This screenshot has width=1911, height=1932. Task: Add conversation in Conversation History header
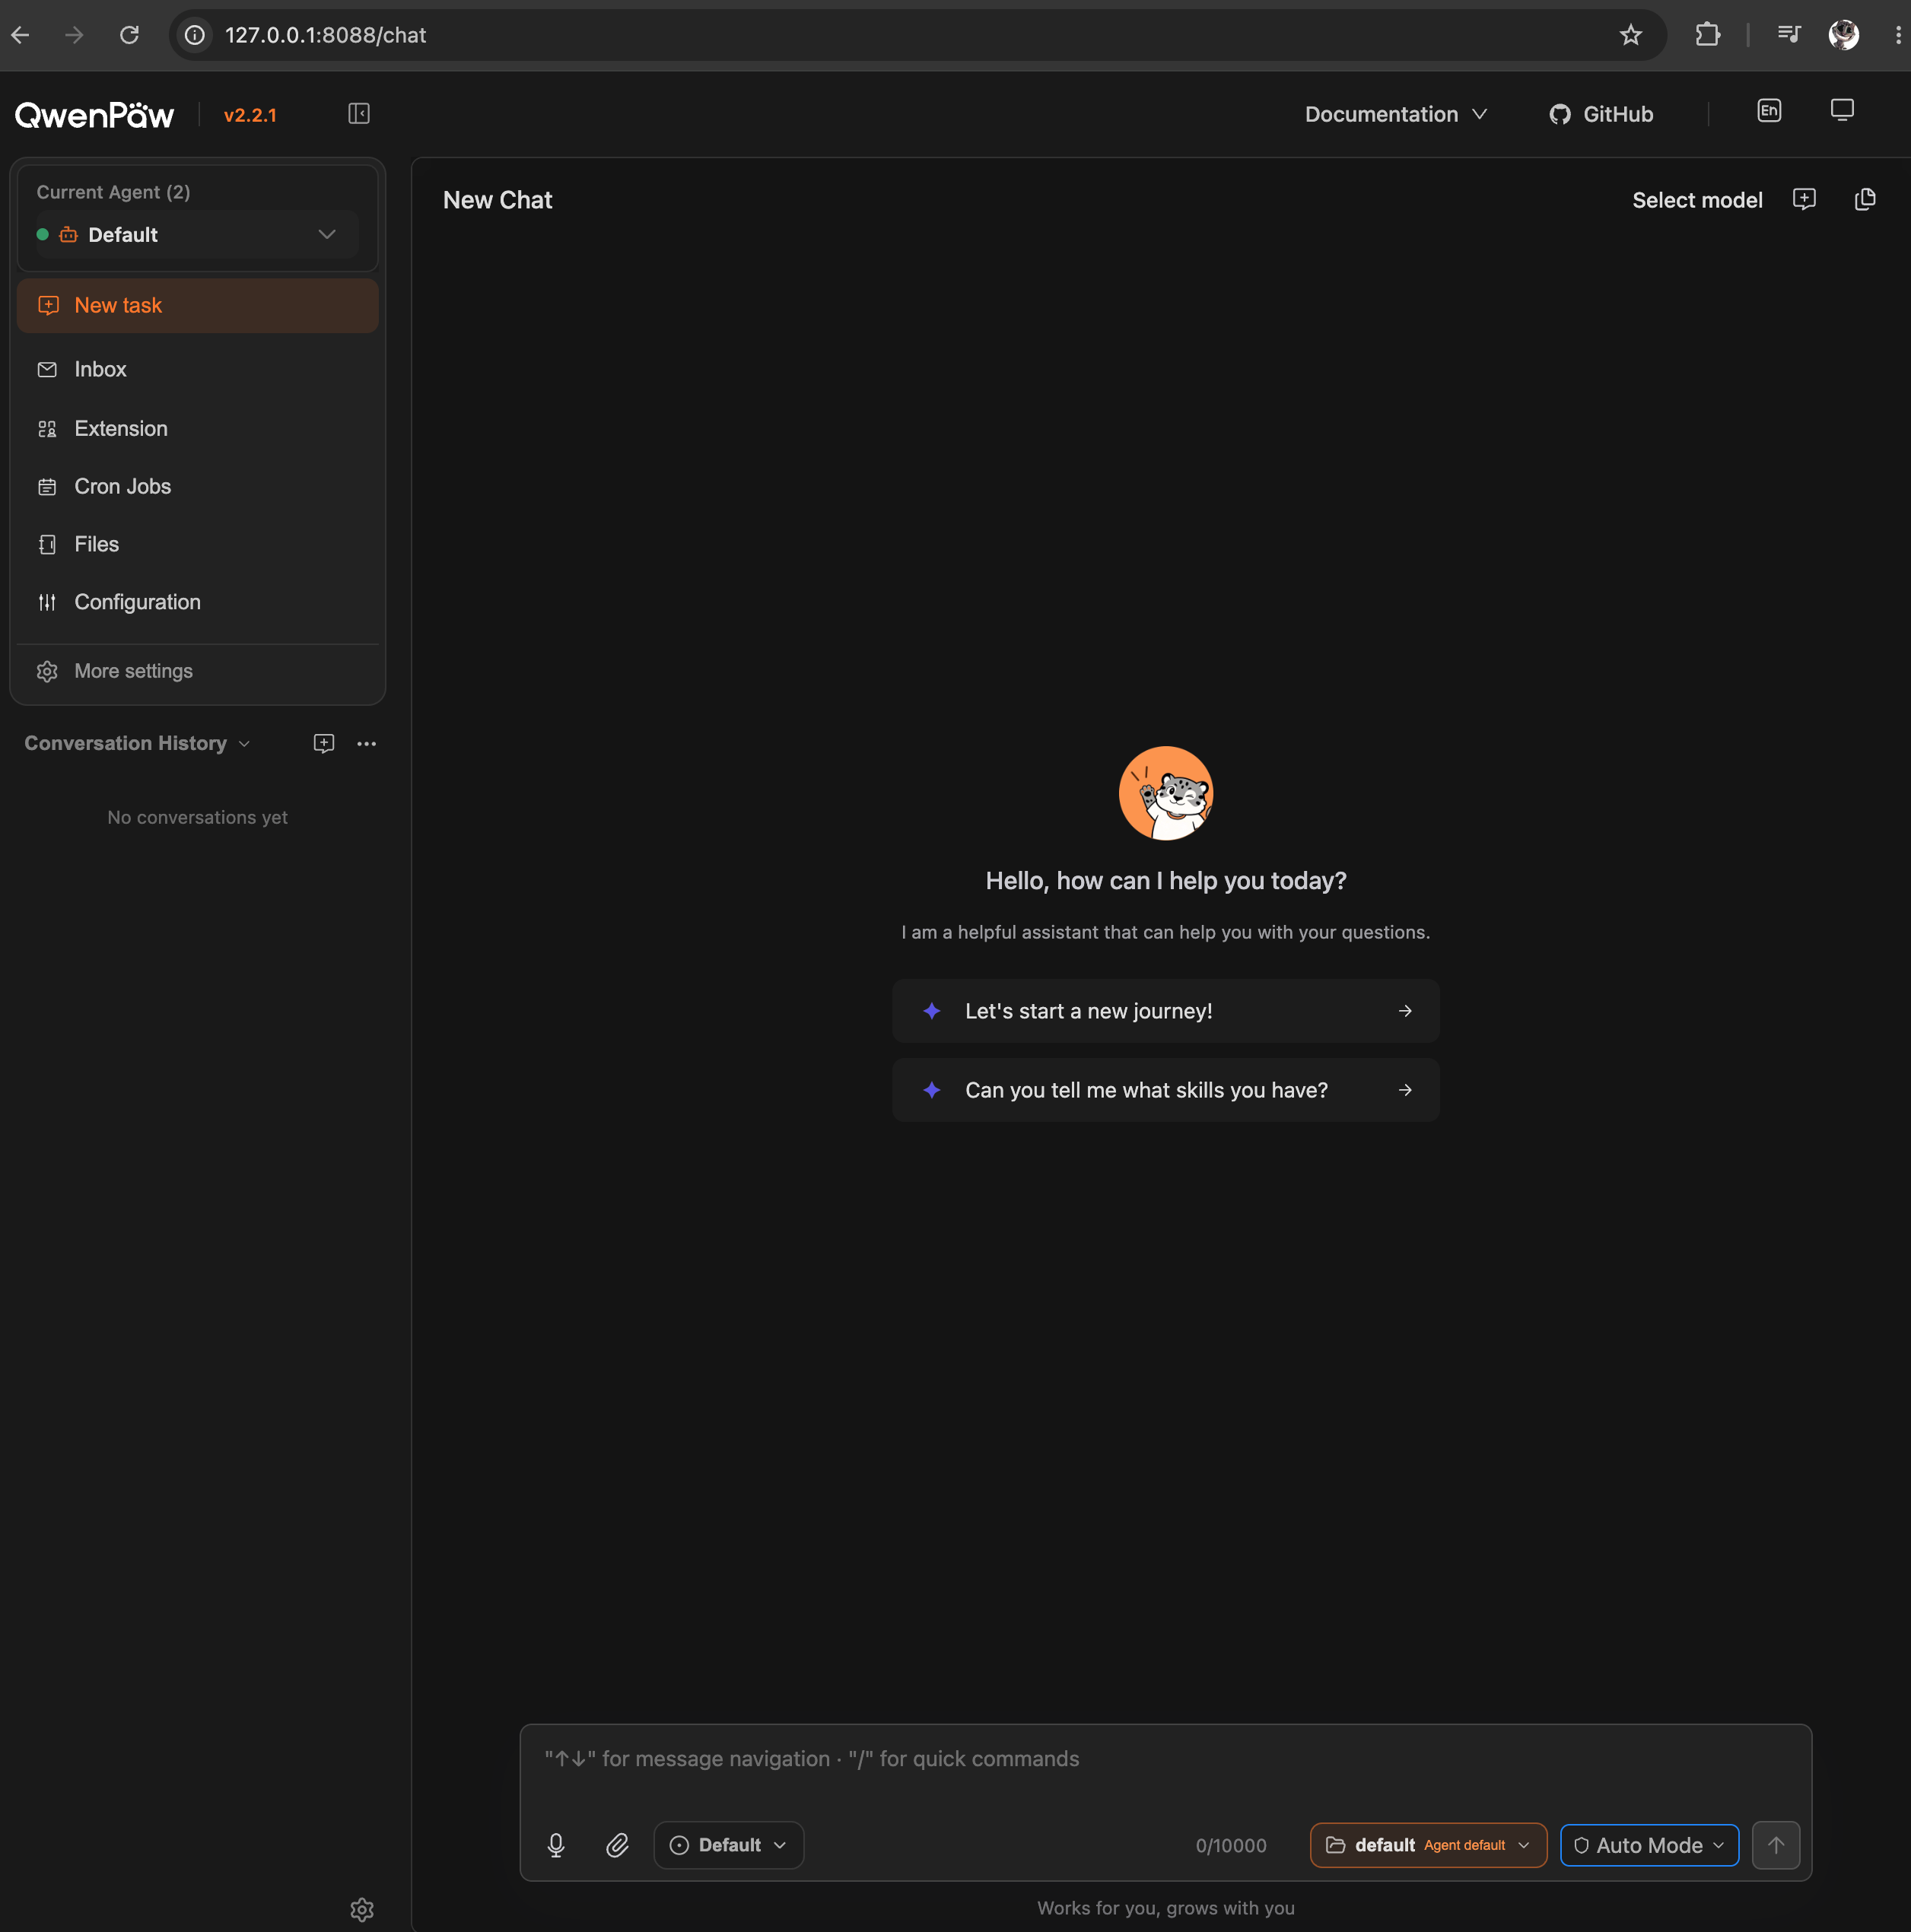click(x=324, y=743)
